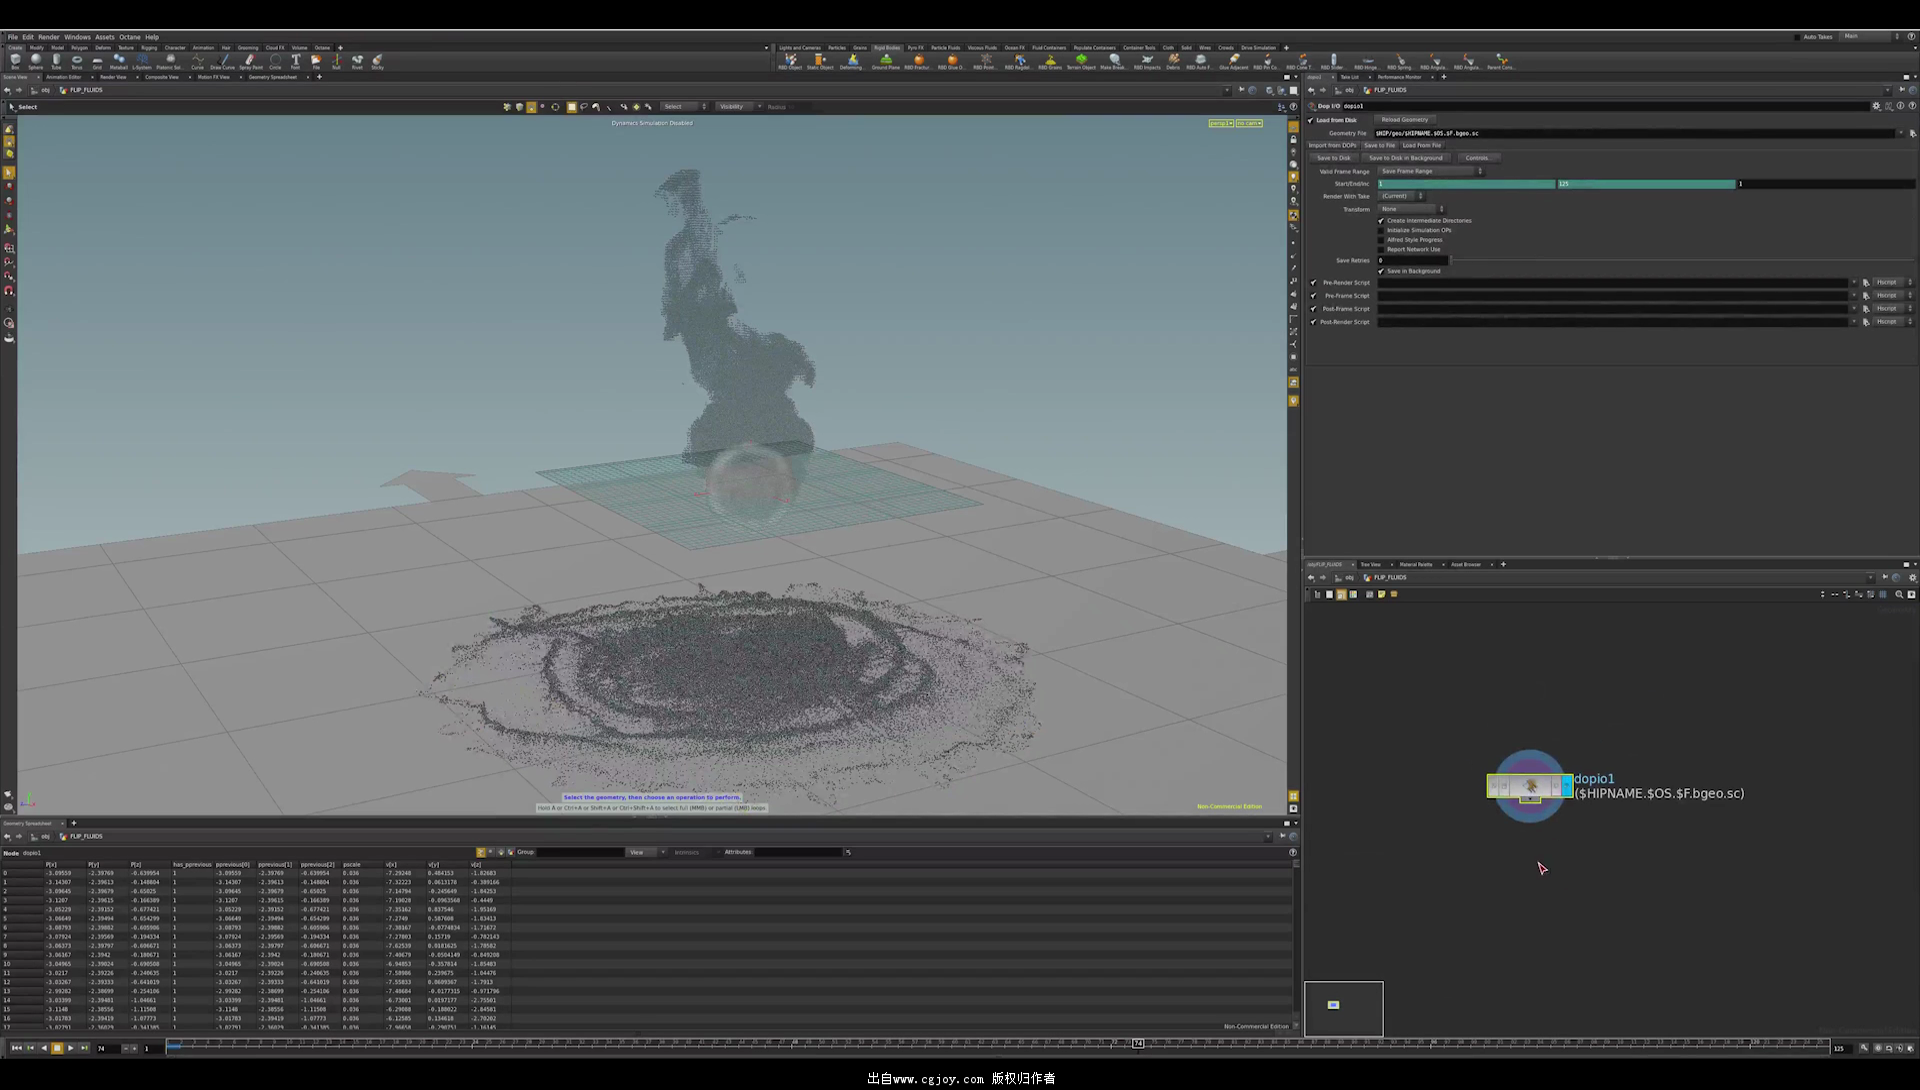Open Render With Take dropdown
The width and height of the screenshot is (1920, 1090).
coord(1401,196)
